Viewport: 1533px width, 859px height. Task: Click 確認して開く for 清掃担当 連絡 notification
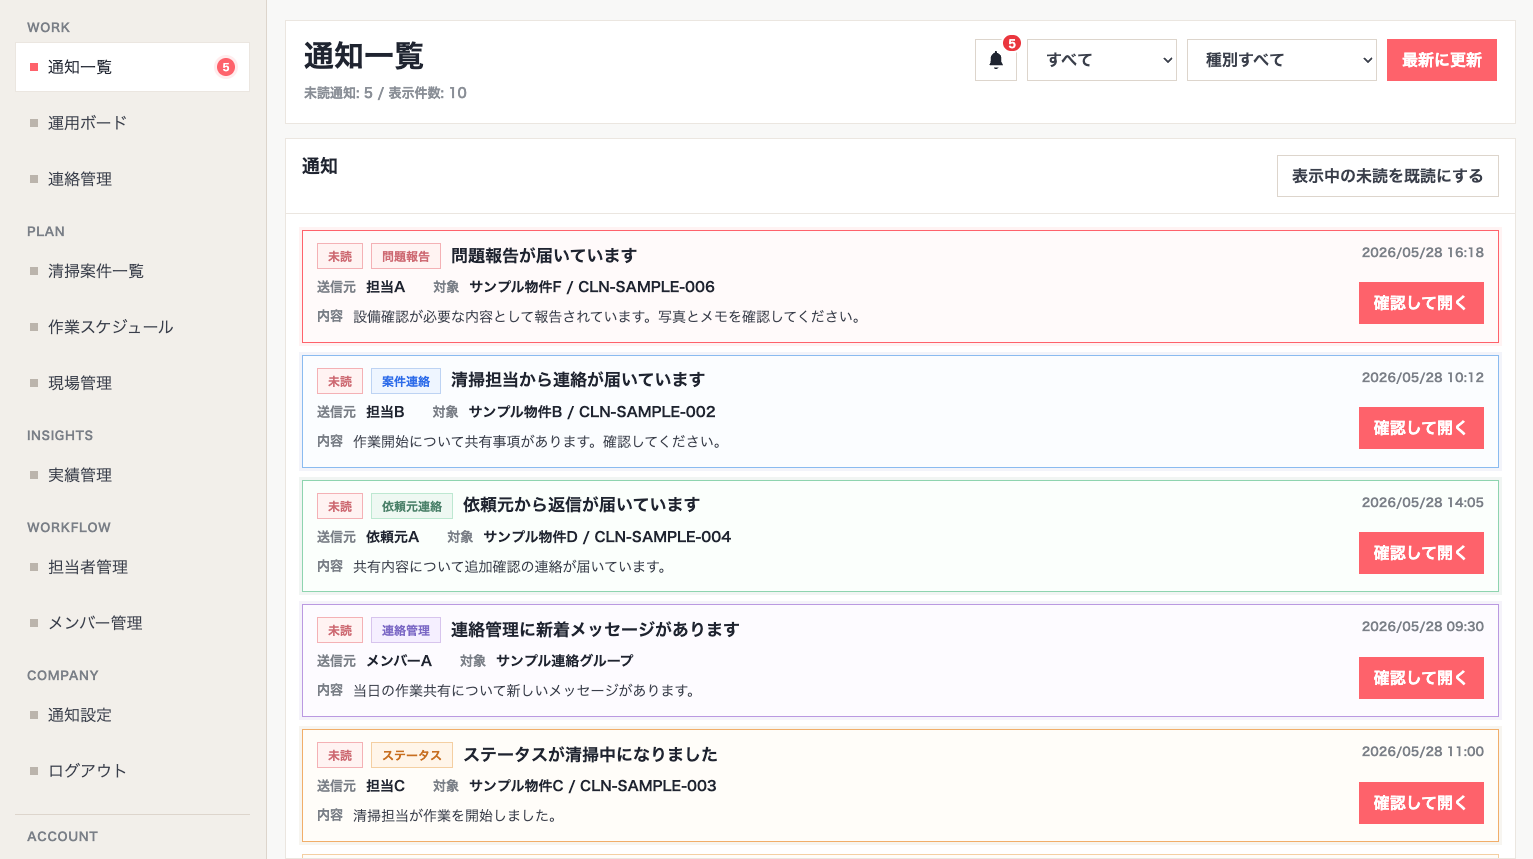[1420, 428]
